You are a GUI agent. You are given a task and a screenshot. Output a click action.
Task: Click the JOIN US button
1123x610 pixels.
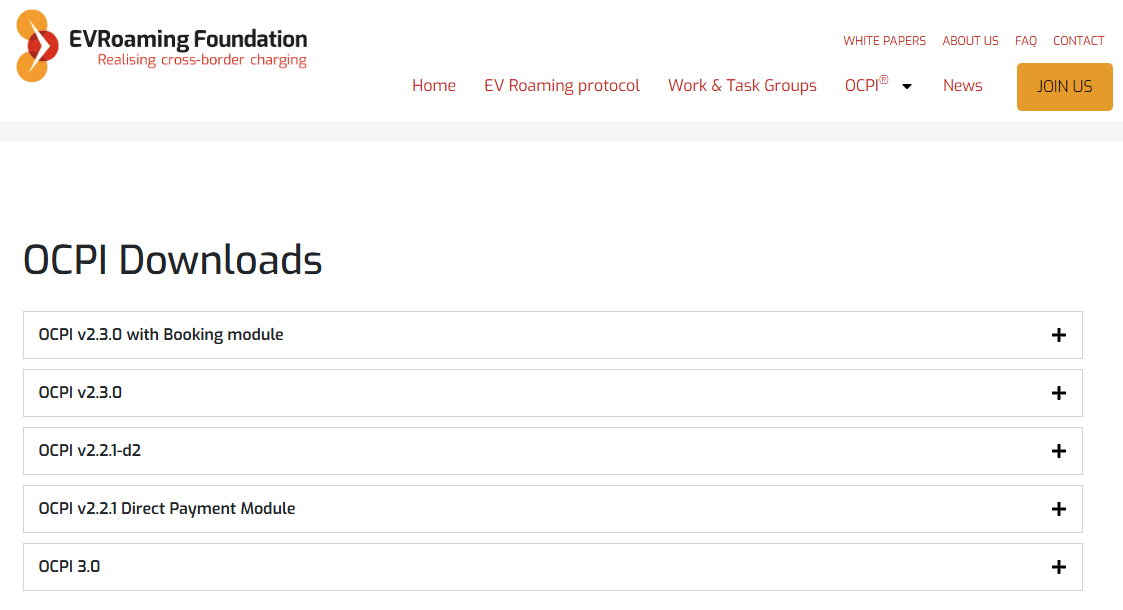tap(1064, 86)
